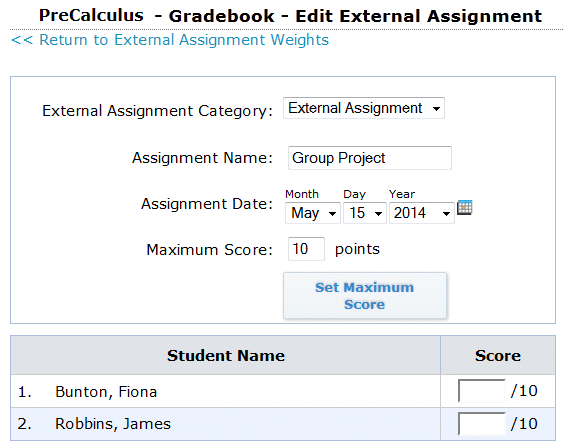Image resolution: width=564 pixels, height=441 pixels.
Task: Expand the External Assignment Category dropdown
Action: point(364,108)
